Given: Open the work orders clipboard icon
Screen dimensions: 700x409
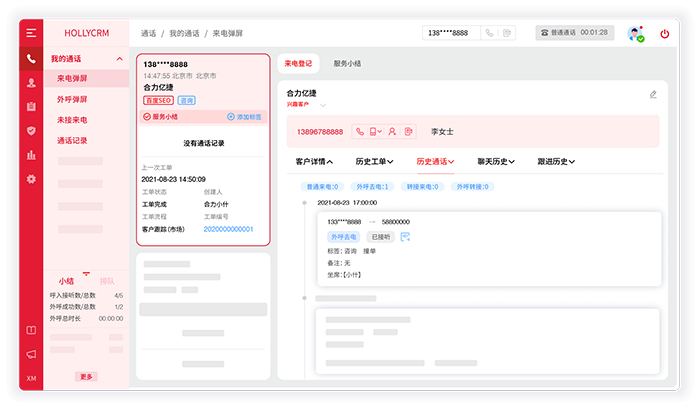Looking at the screenshot, I should [31, 106].
